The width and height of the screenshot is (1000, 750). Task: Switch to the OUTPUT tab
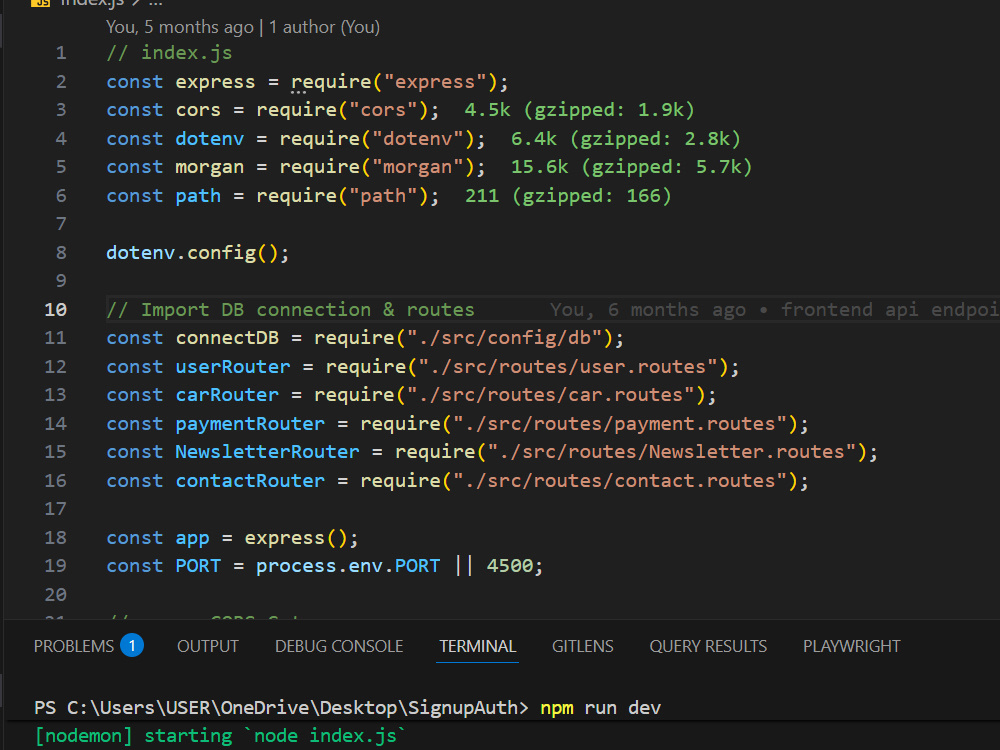point(207,646)
